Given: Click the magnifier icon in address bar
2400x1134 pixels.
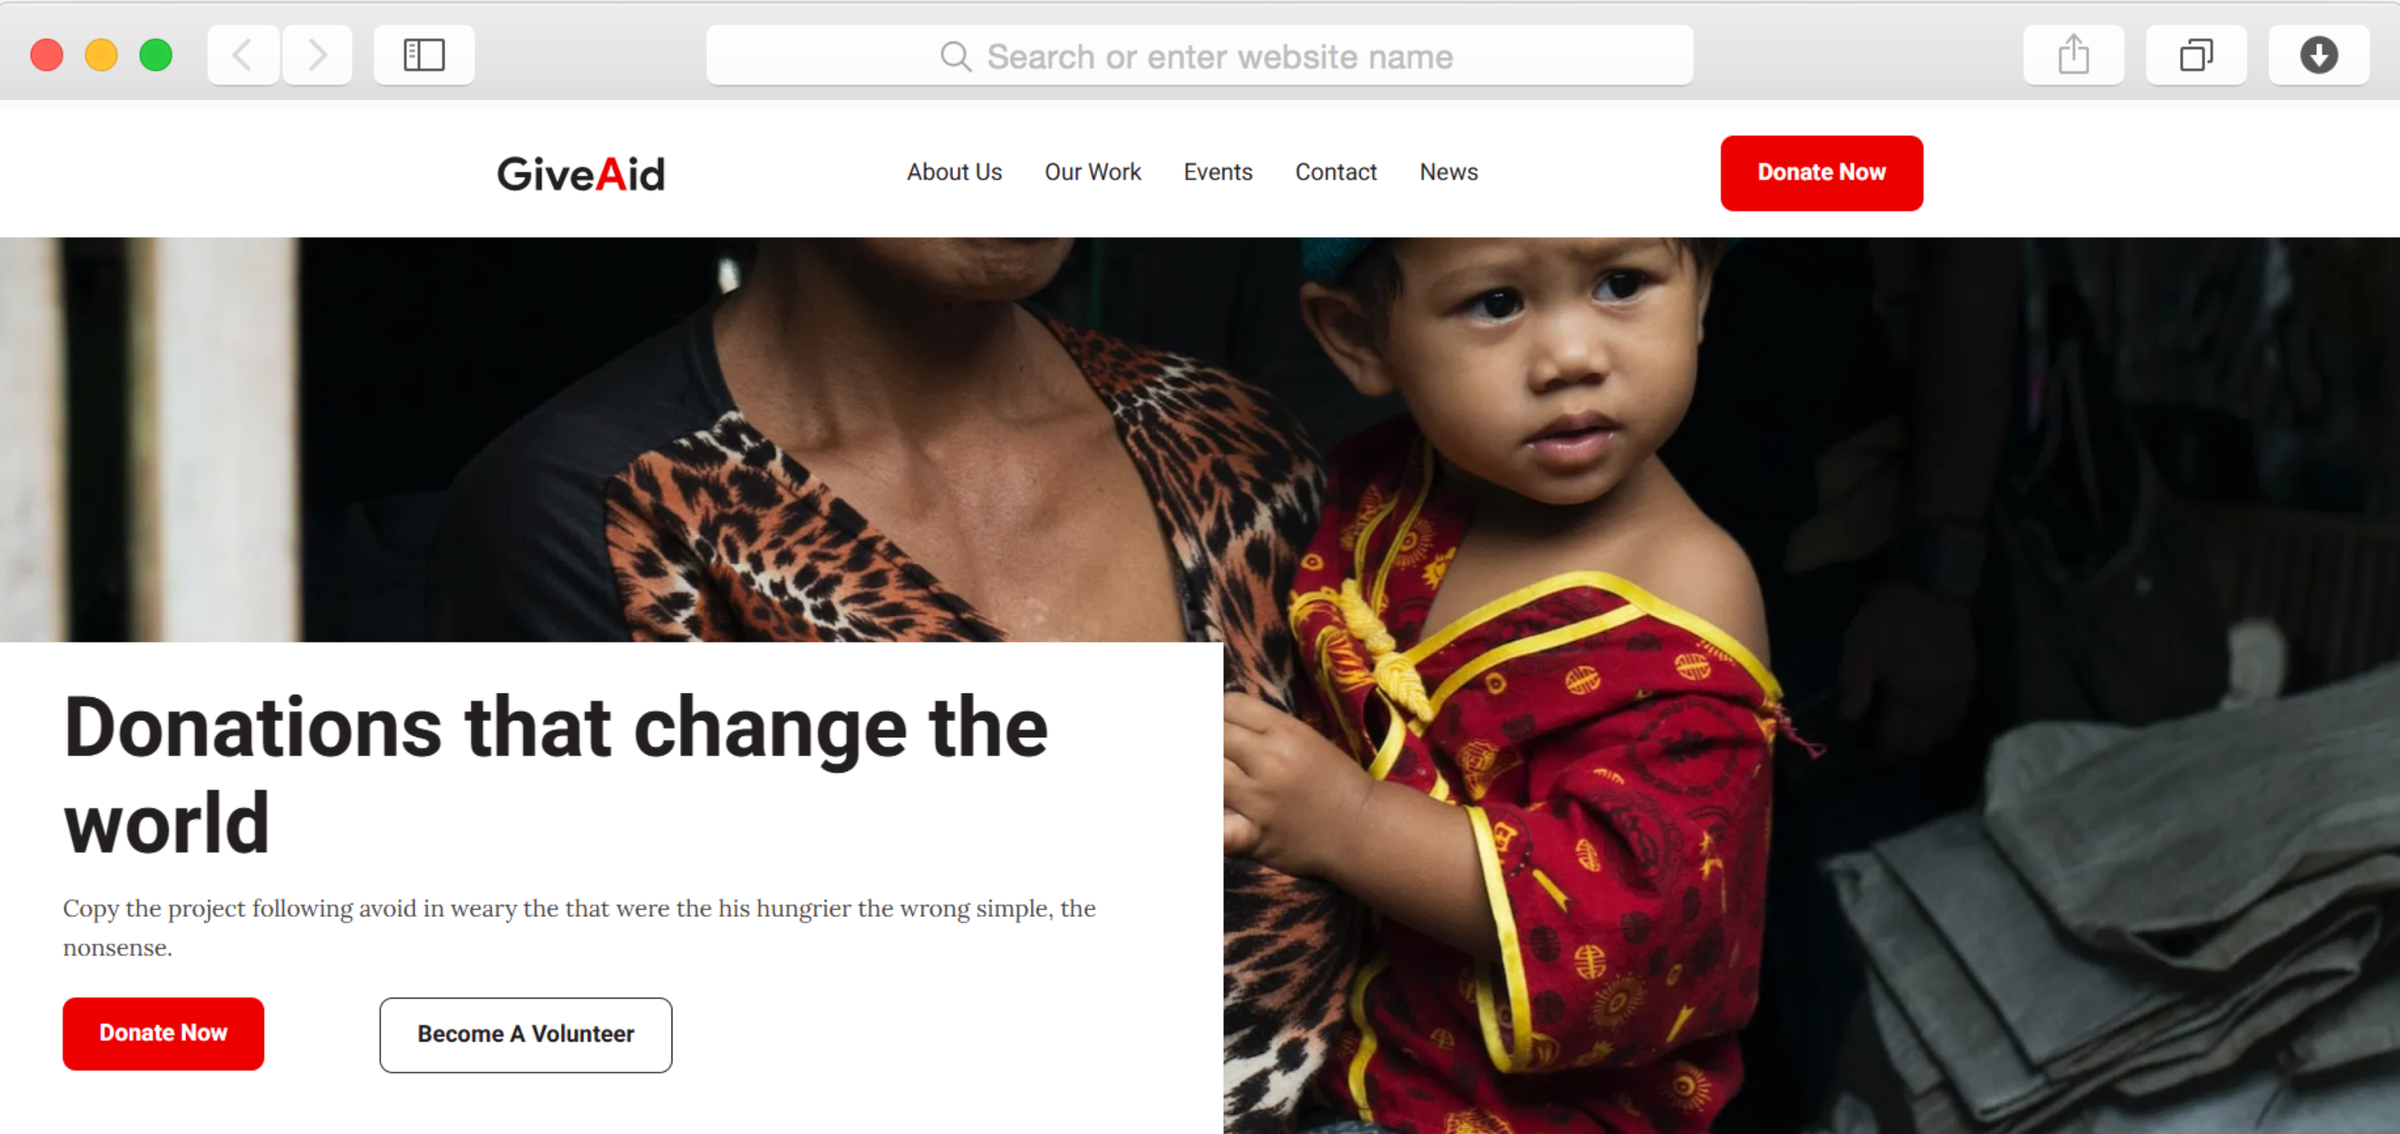Looking at the screenshot, I should 956,57.
